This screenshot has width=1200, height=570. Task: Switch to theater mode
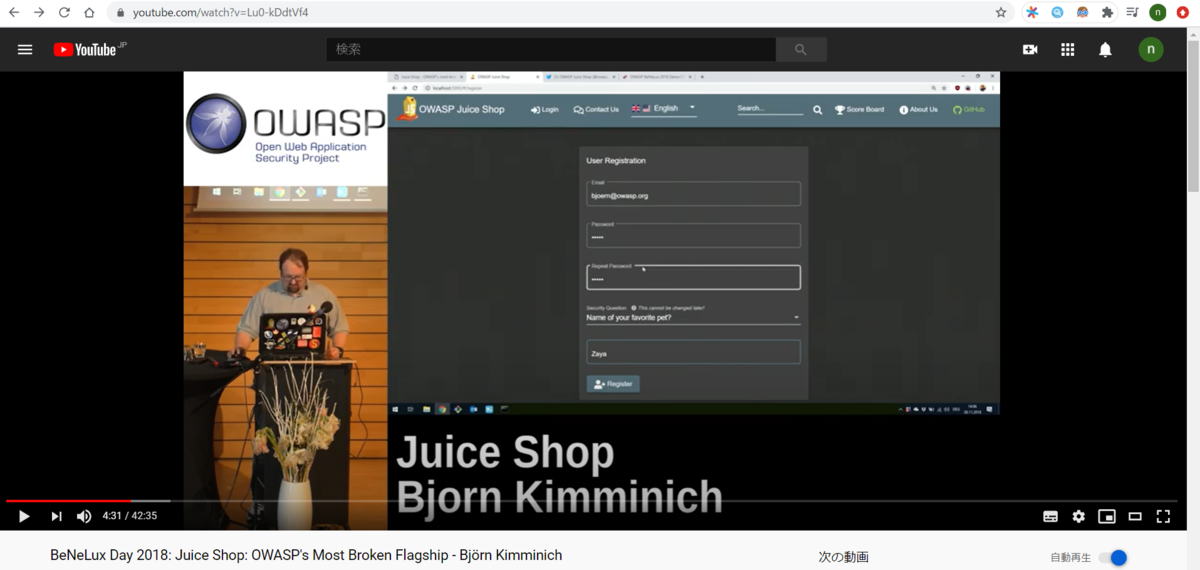pos(1135,516)
